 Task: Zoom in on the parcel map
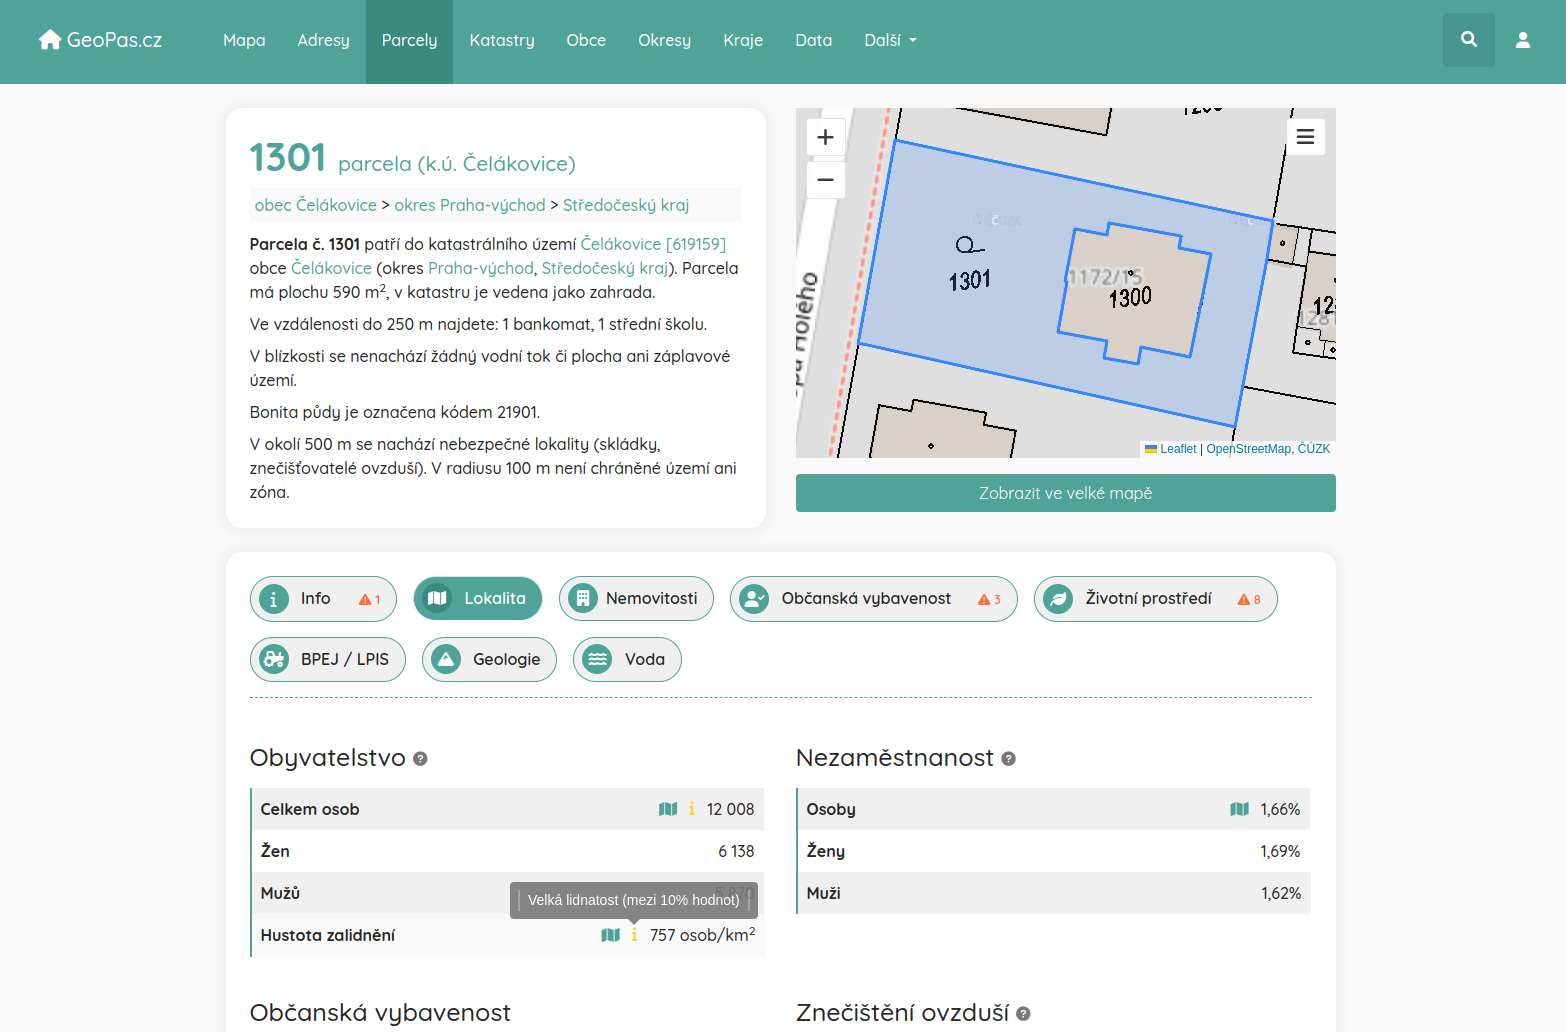(x=825, y=137)
